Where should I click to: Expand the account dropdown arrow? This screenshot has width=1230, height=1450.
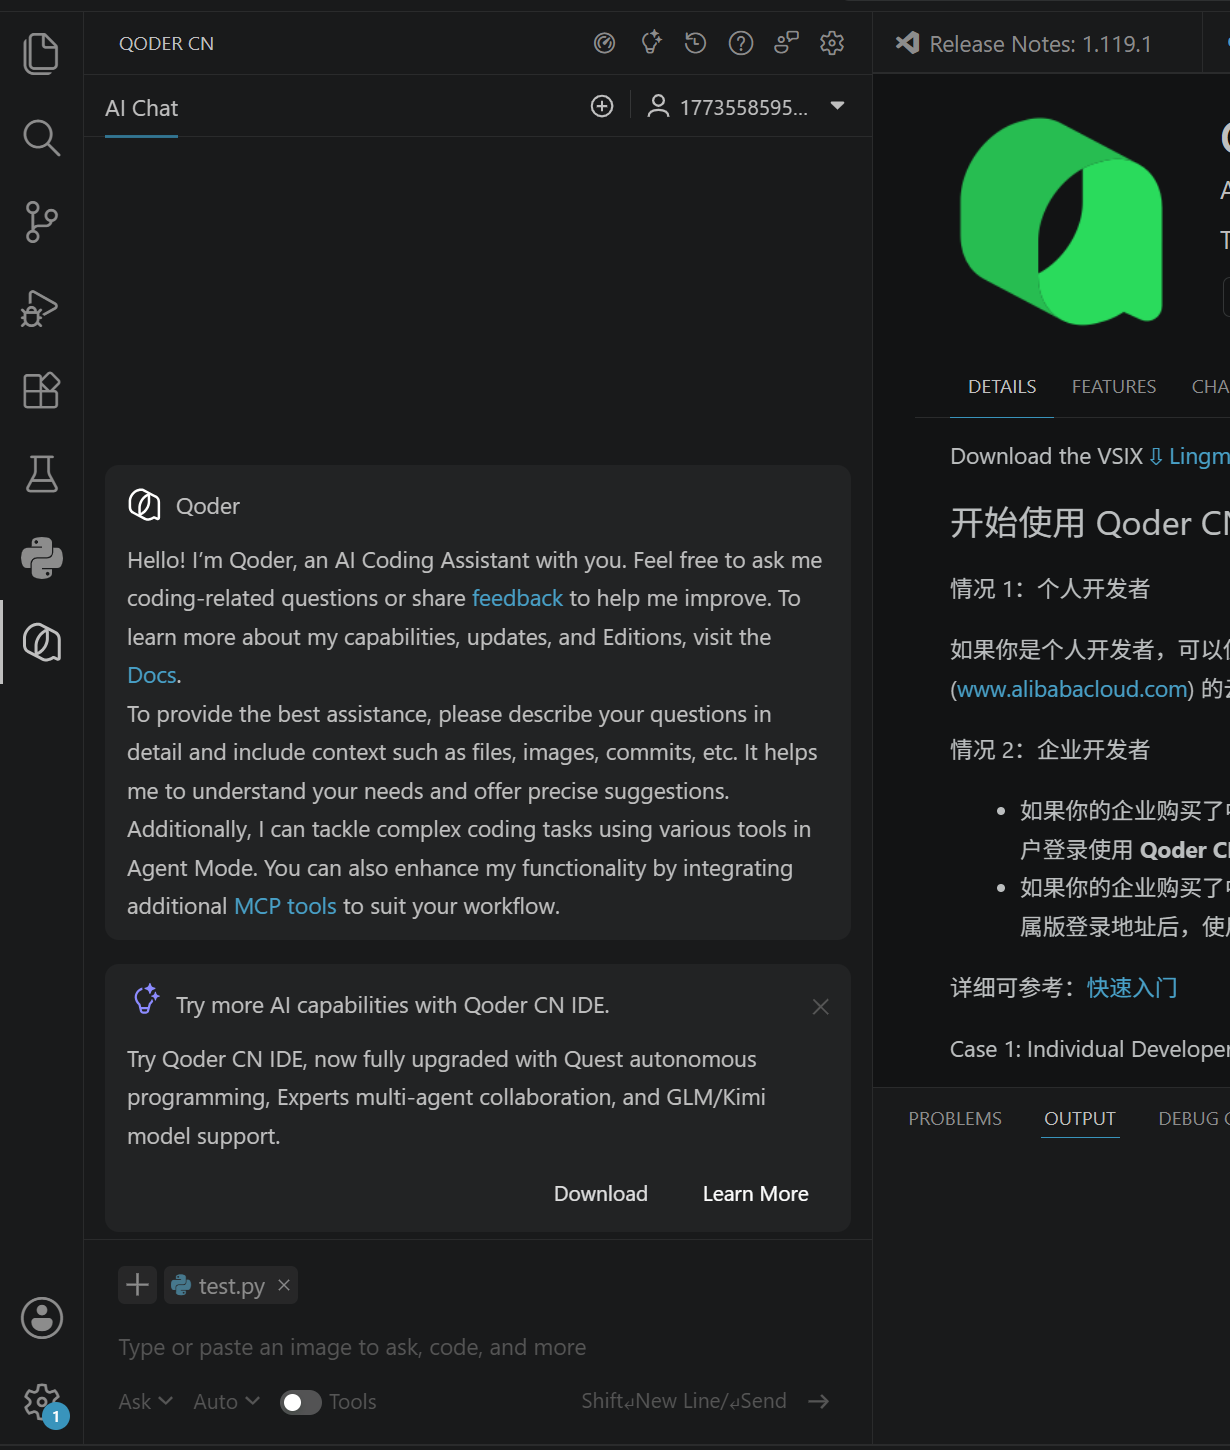click(838, 105)
